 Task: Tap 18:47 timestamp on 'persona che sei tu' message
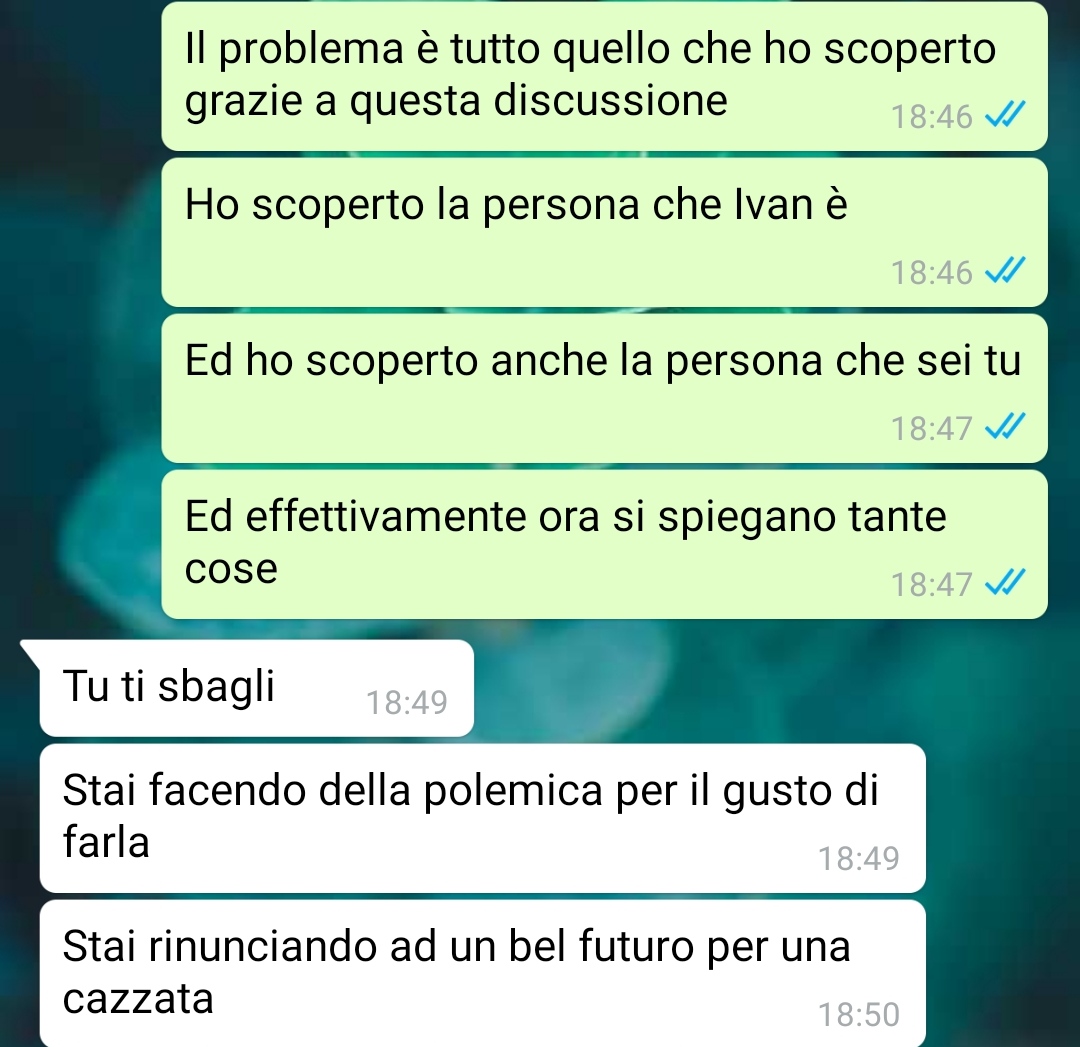[931, 428]
